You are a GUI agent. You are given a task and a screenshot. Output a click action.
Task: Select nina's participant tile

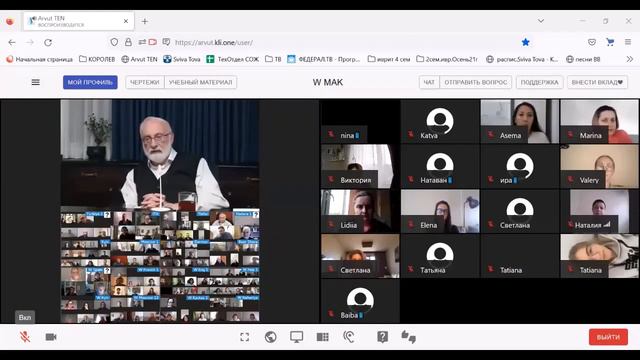pos(360,121)
